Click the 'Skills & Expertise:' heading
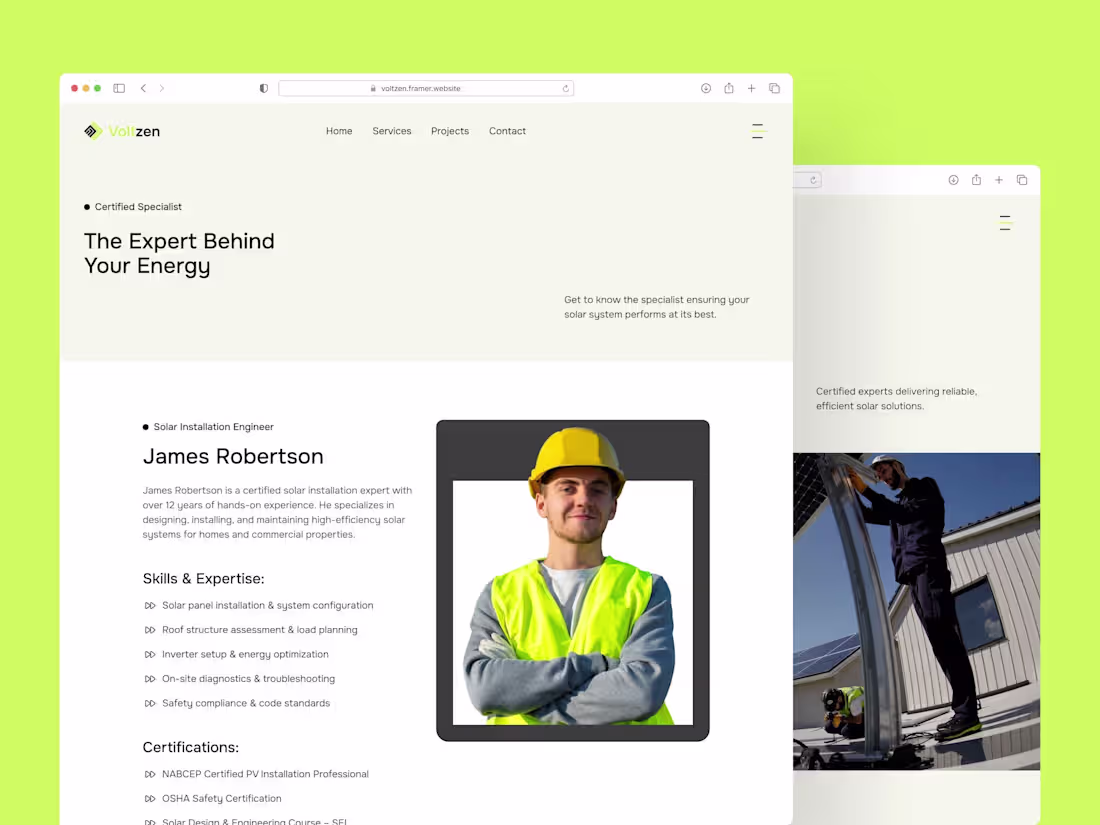This screenshot has height=825, width=1100. pyautogui.click(x=203, y=579)
